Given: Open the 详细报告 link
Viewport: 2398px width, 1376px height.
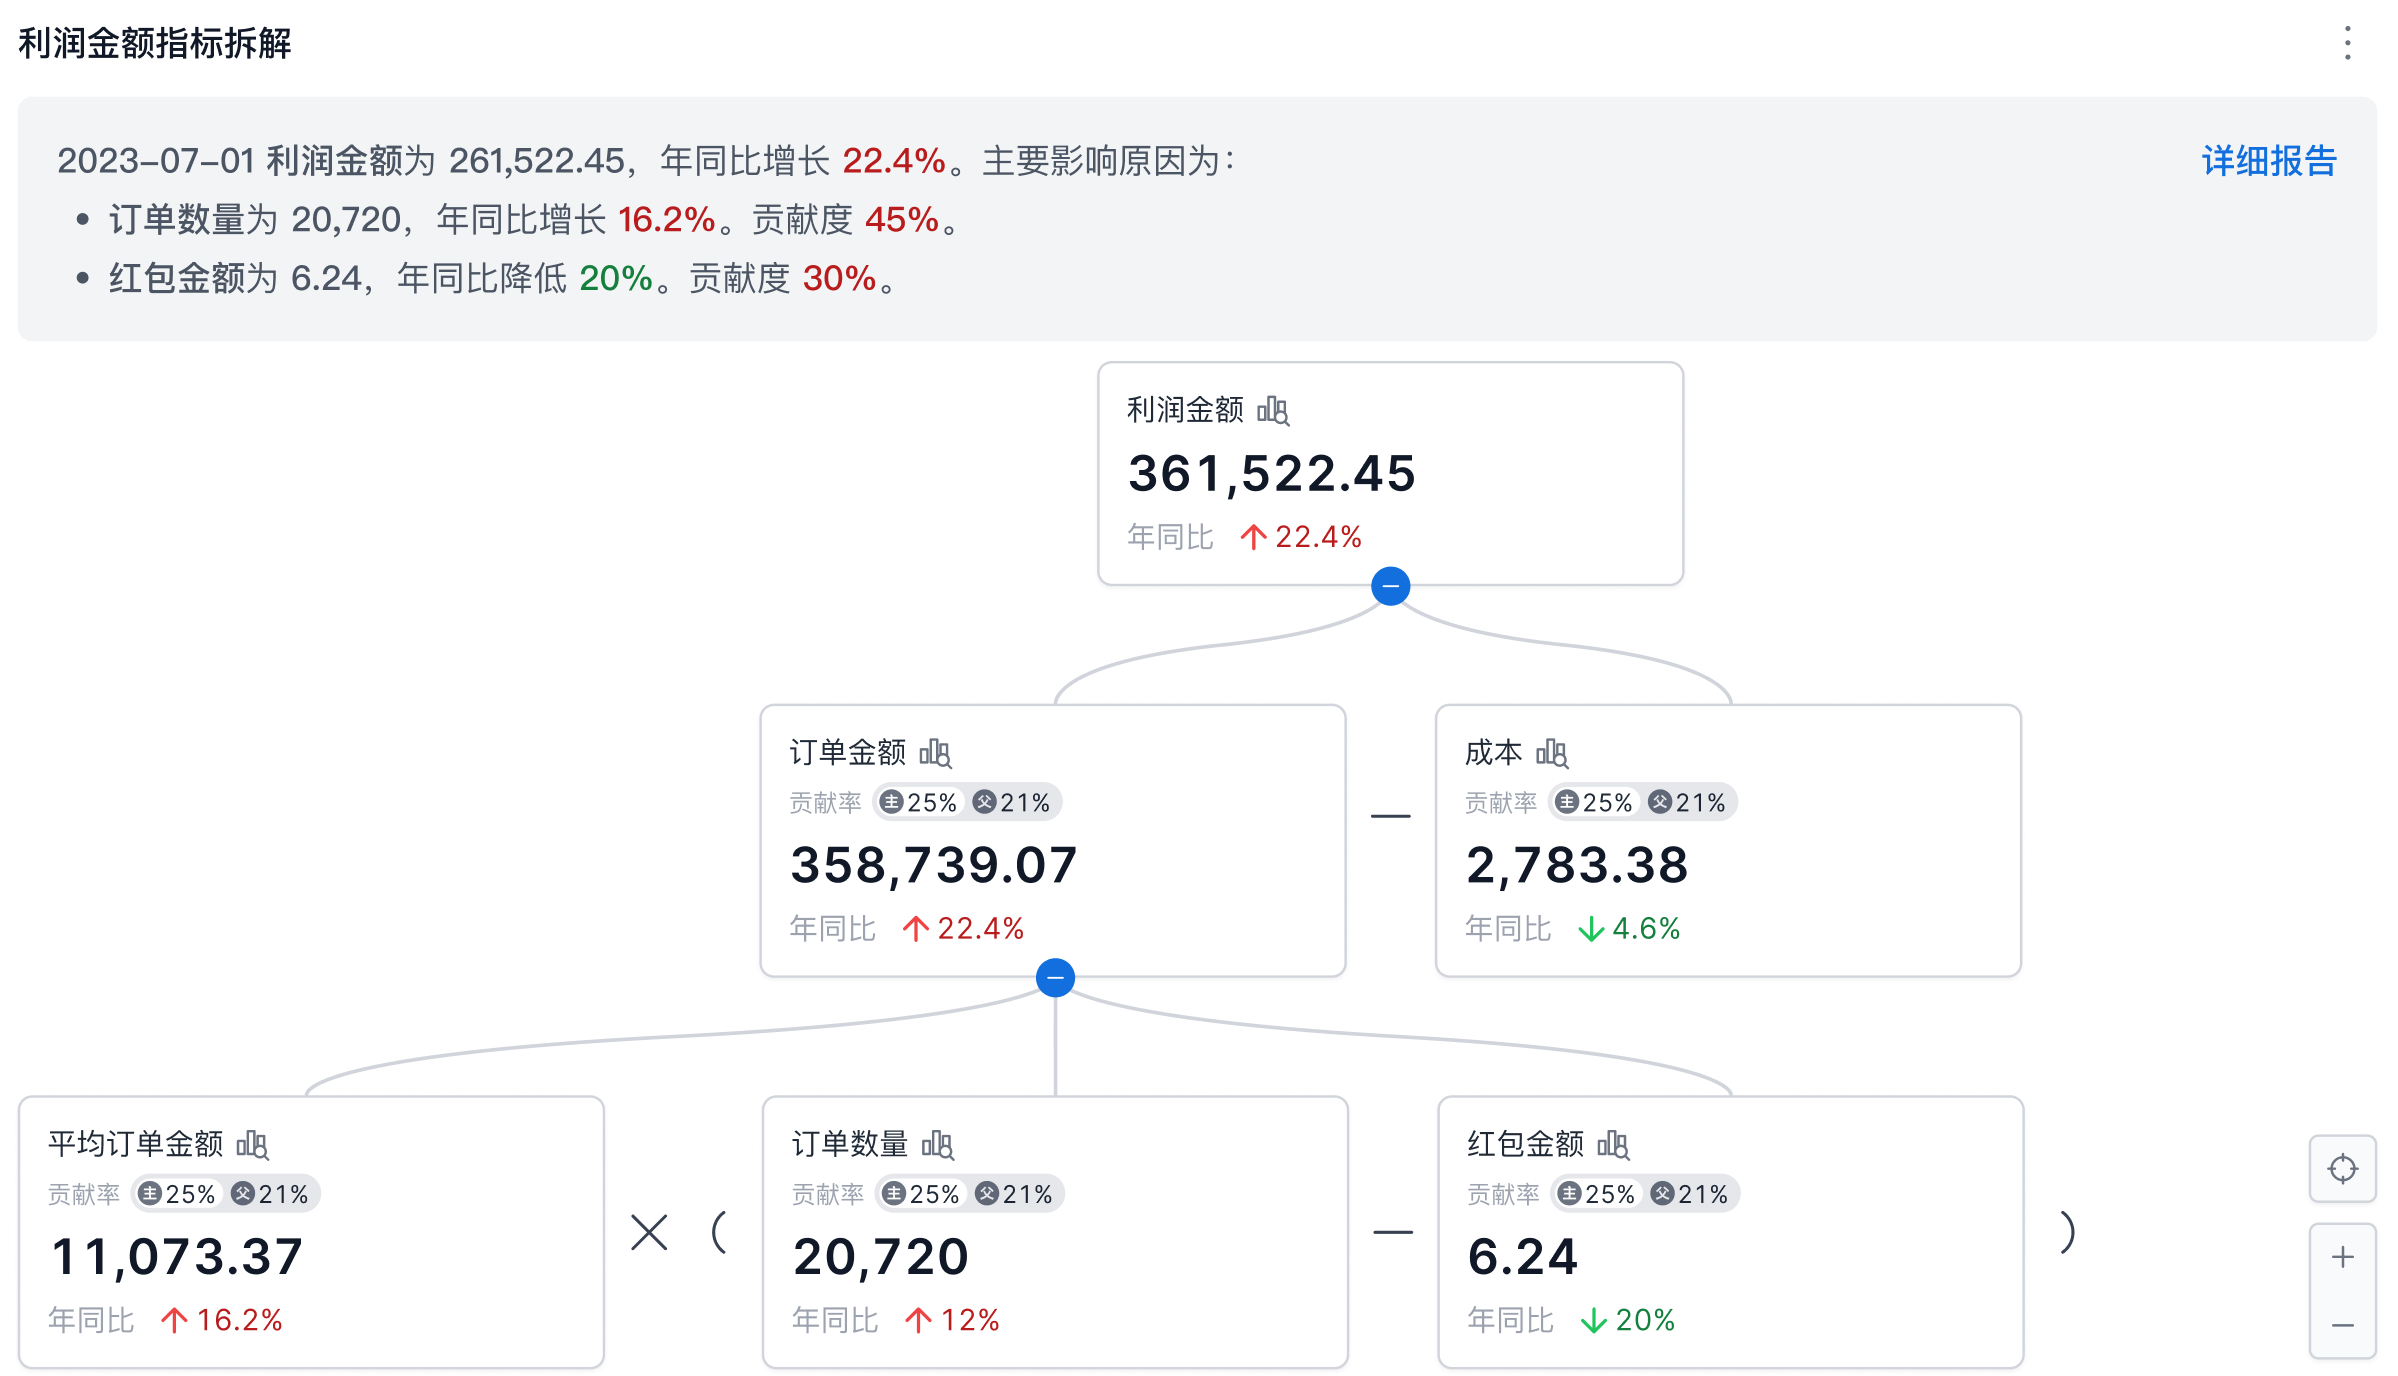Looking at the screenshot, I should [x=2268, y=161].
